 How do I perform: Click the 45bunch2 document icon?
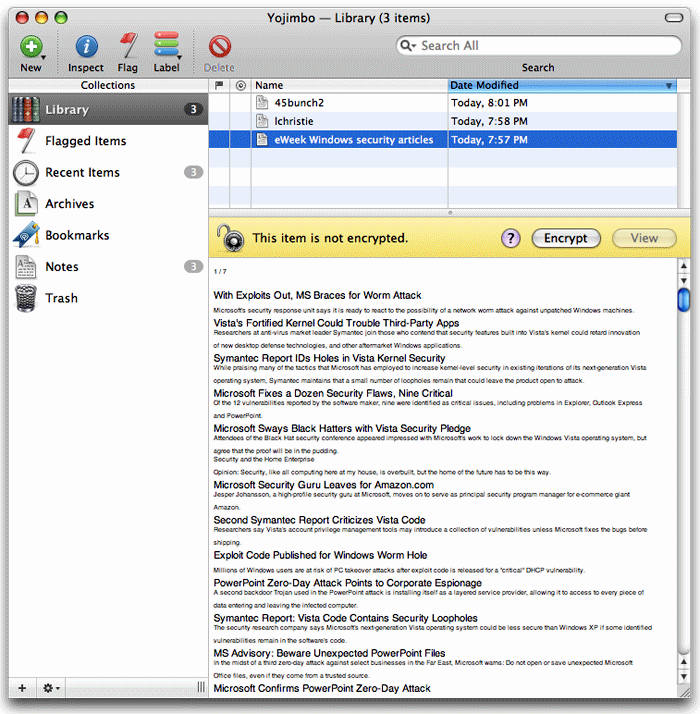click(262, 102)
